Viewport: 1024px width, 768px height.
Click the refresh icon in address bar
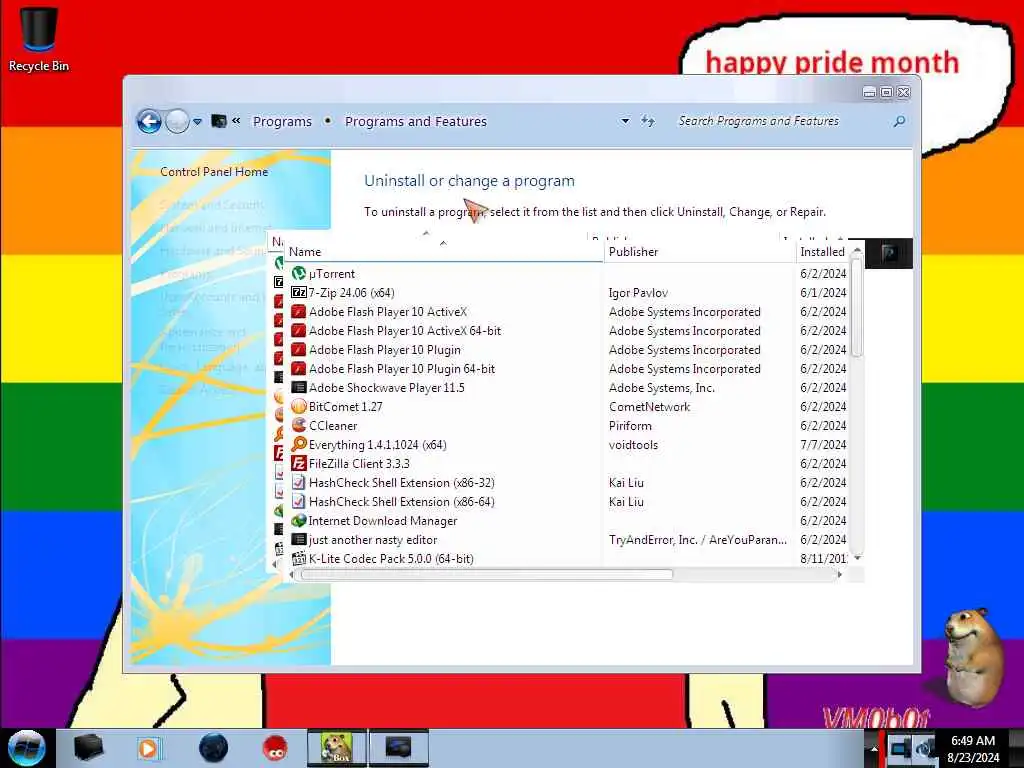coord(647,121)
